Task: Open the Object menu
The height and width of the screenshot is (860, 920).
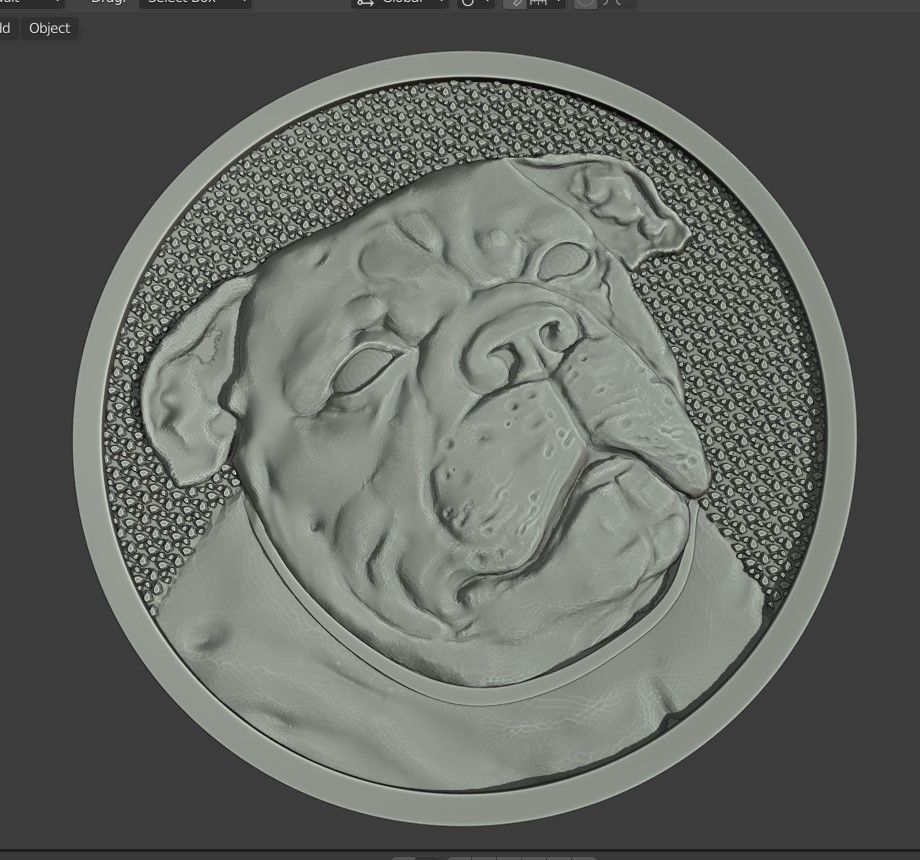Action: point(49,28)
